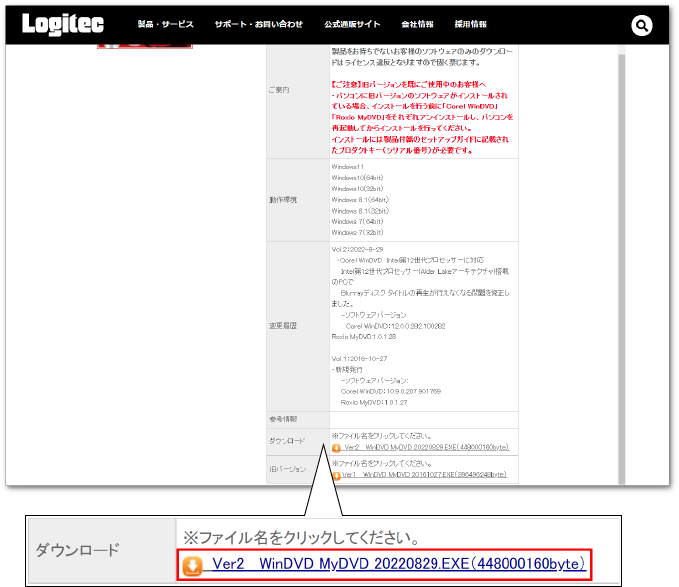
Task: Select the ご案内 row label
Action: (x=279, y=90)
